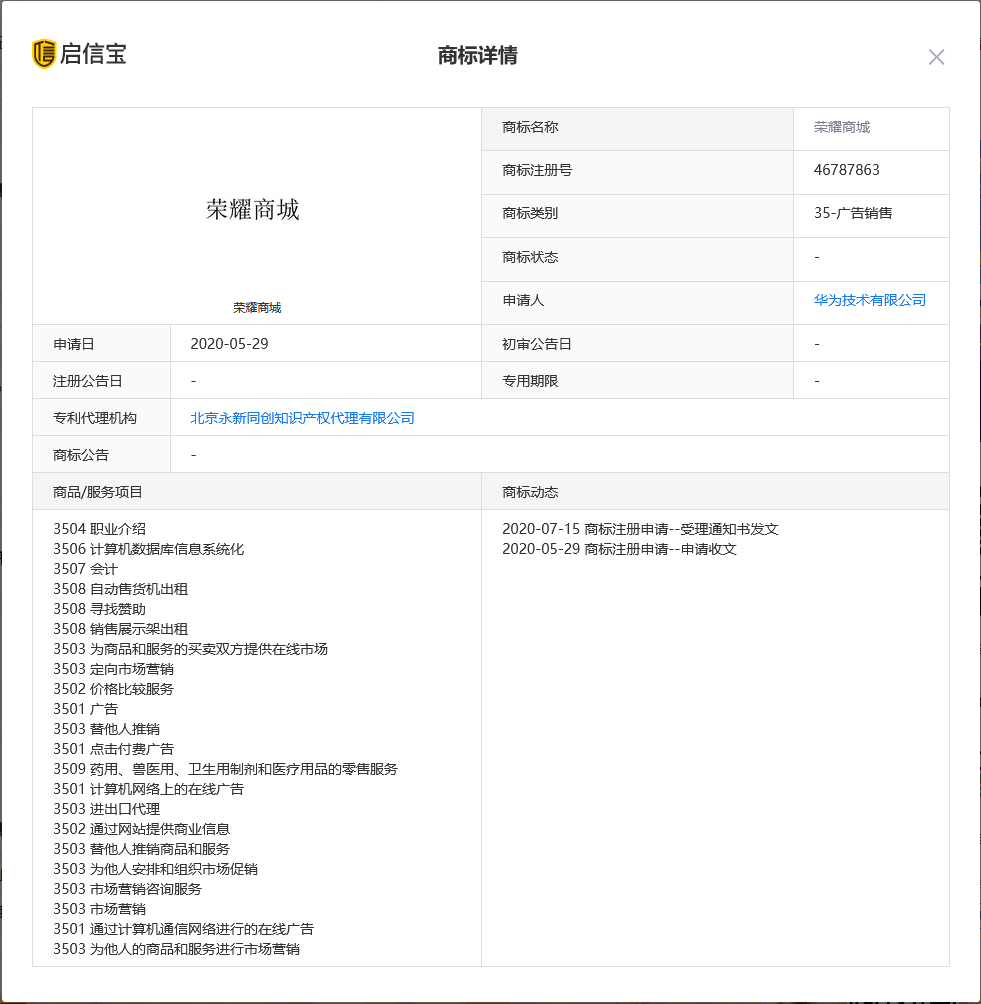981x1004 pixels.
Task: Click the 启信宝 shield logo
Action: [44, 54]
